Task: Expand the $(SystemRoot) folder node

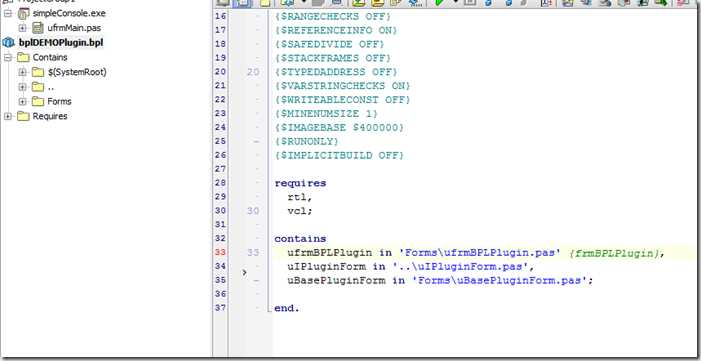Action: tap(22, 72)
